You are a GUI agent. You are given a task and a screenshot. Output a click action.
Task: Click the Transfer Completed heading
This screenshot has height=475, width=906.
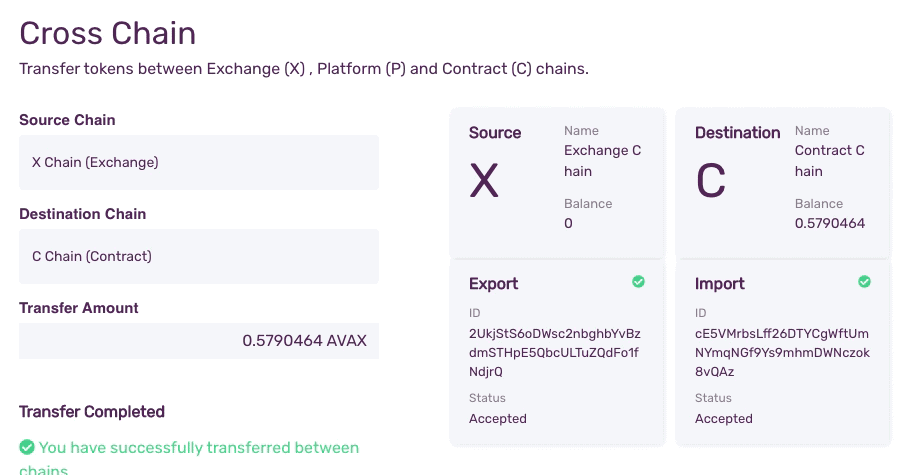click(x=92, y=411)
